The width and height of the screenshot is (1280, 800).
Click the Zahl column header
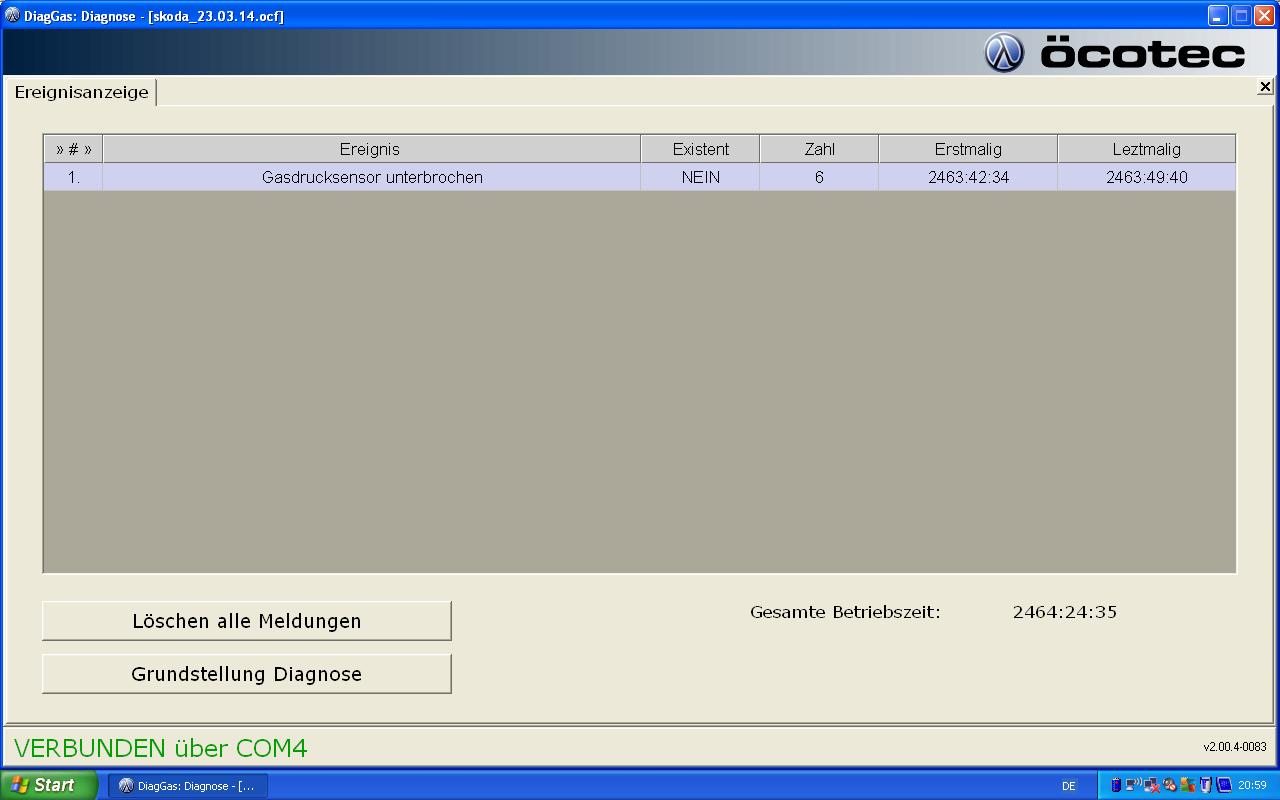[819, 149]
